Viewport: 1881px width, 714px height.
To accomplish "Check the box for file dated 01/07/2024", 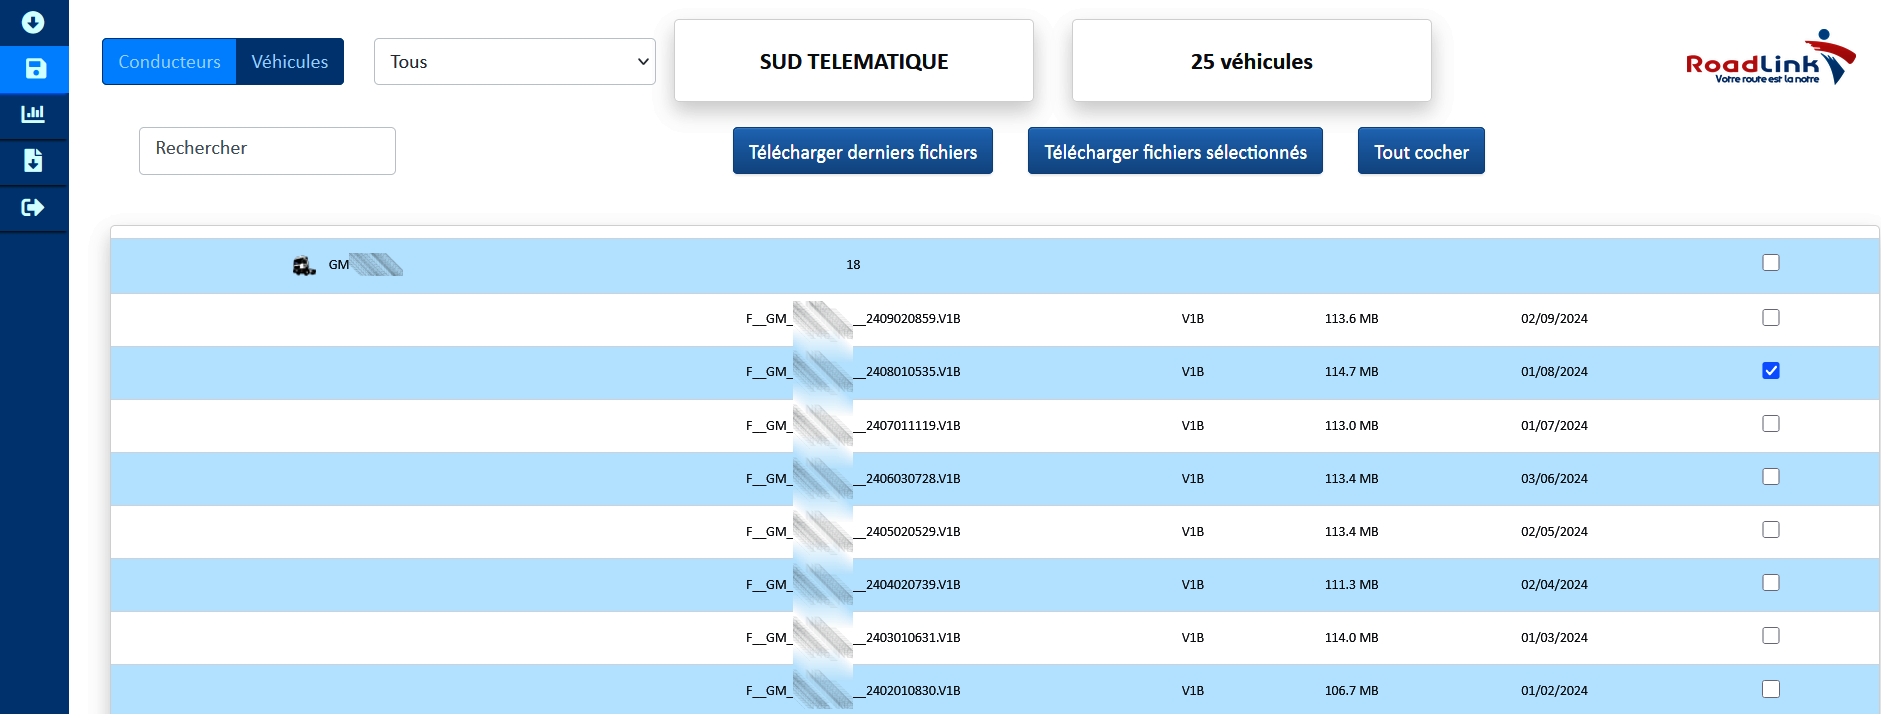I will click(1771, 424).
